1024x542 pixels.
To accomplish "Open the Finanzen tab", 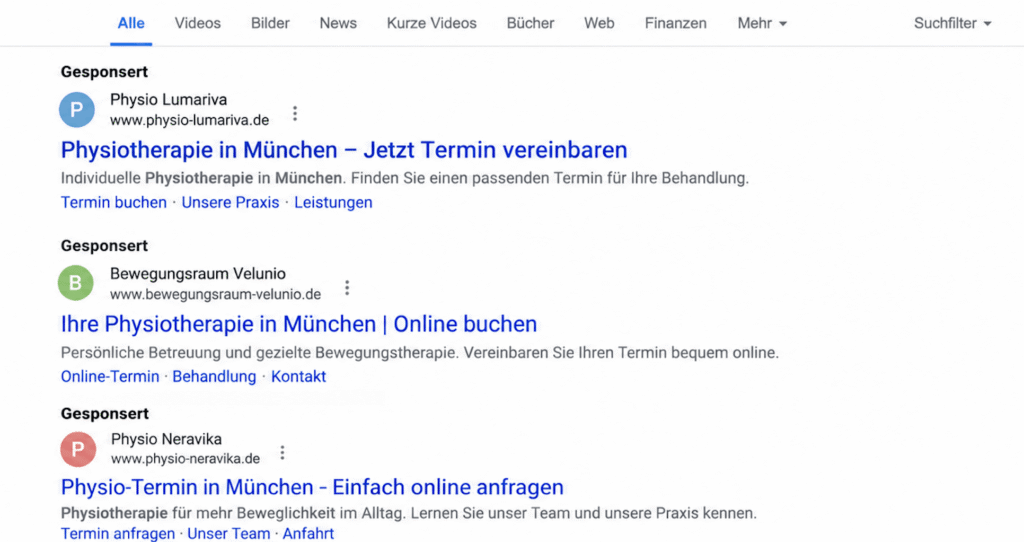I will coord(676,24).
